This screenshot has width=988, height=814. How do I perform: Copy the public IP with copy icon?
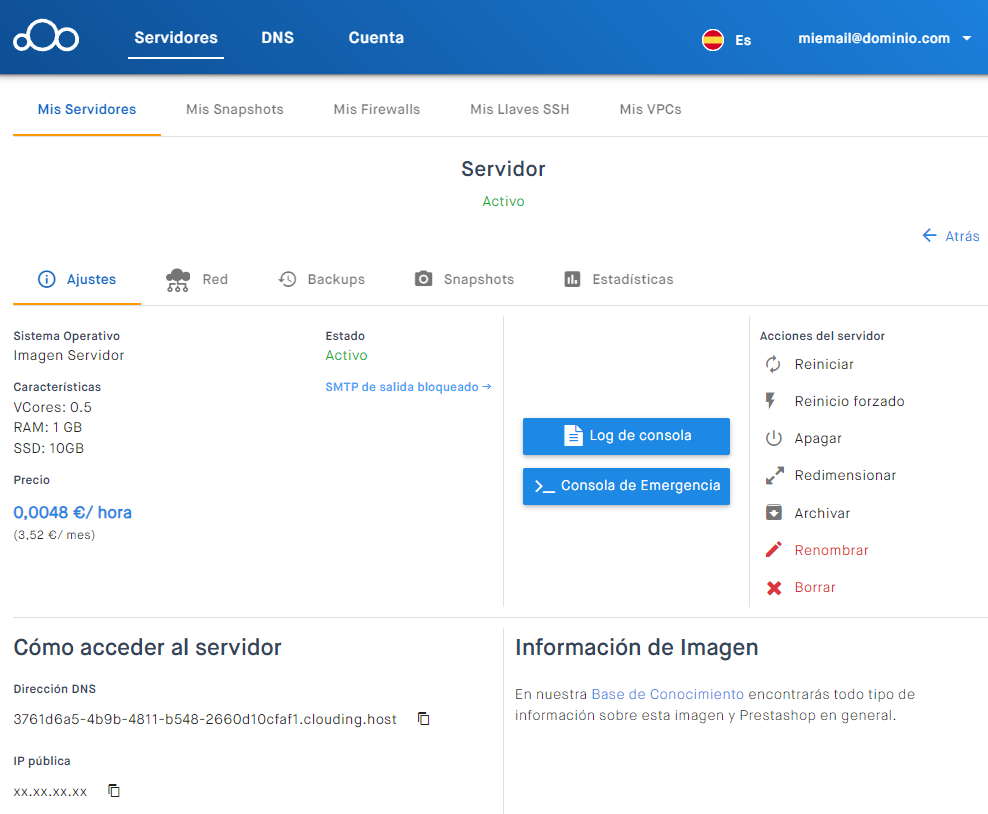tap(114, 791)
